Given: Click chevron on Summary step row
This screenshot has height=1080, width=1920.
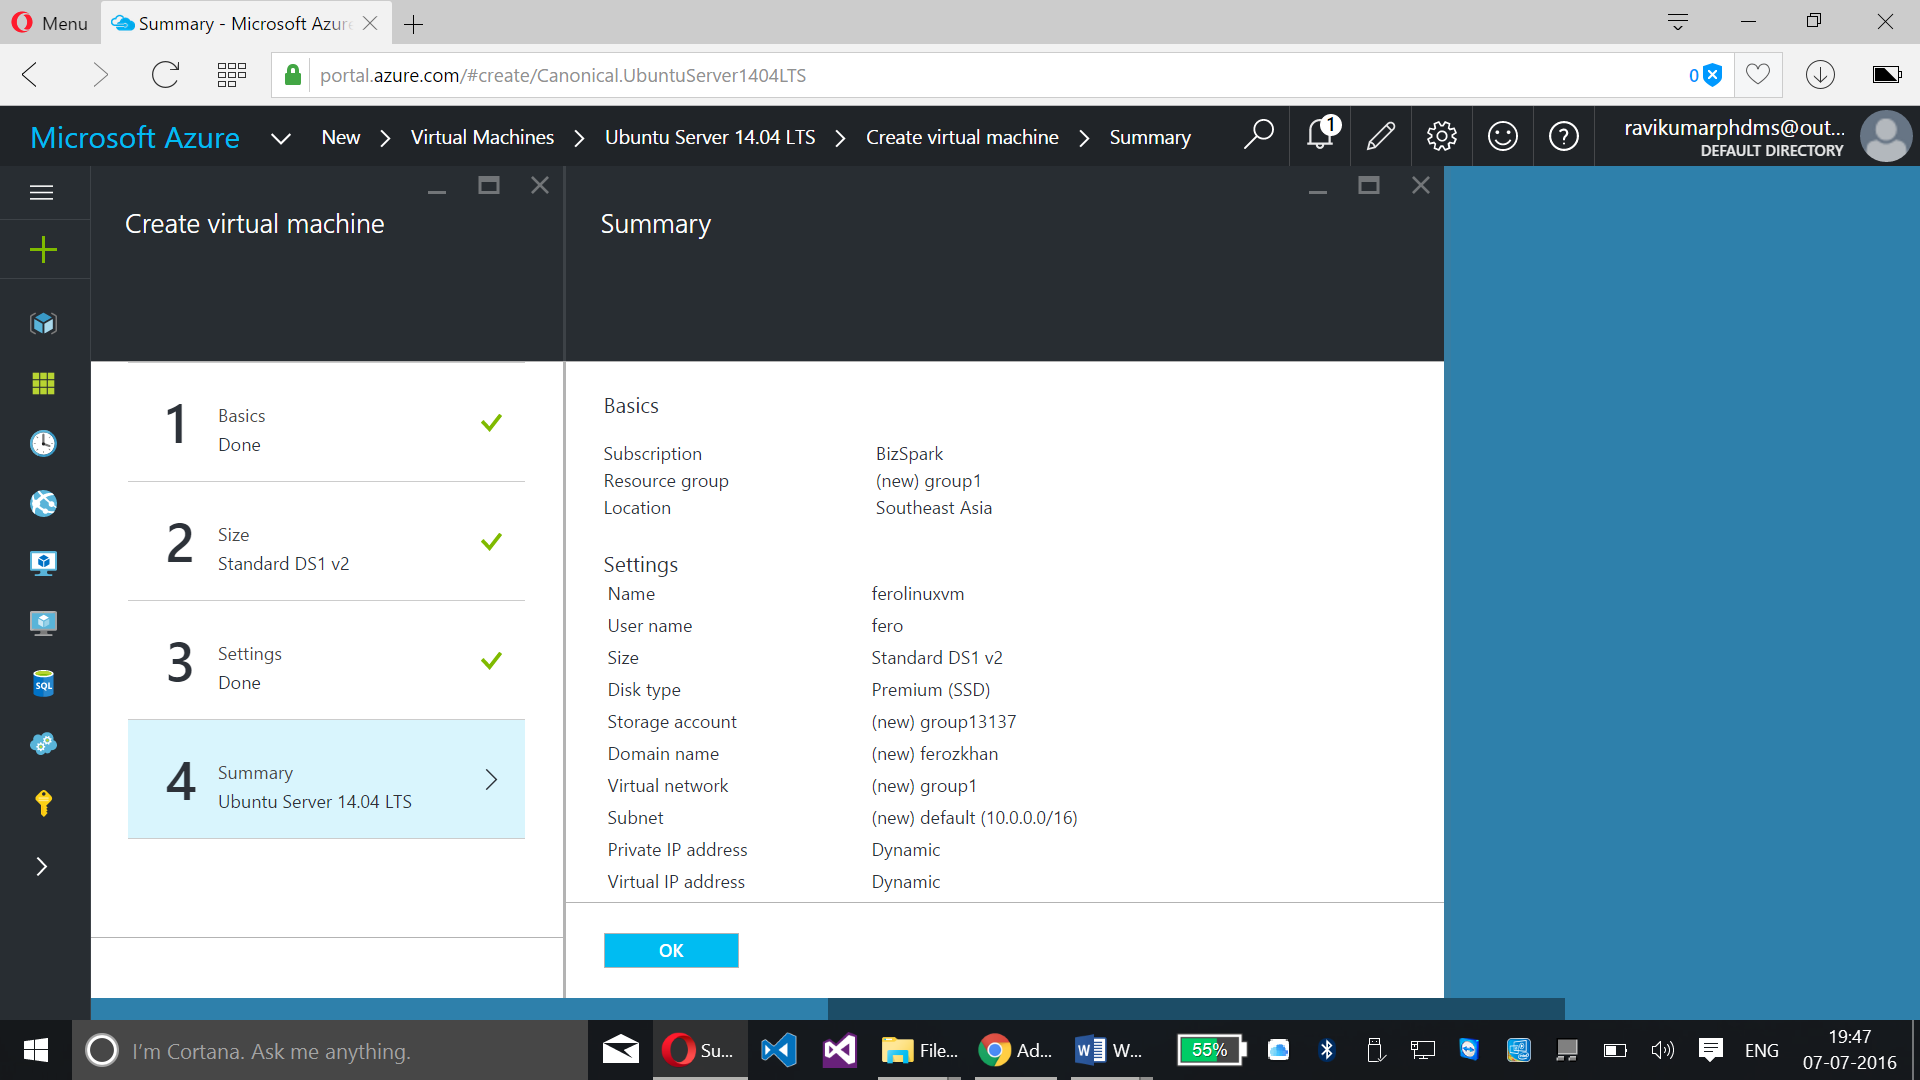Looking at the screenshot, I should point(491,780).
